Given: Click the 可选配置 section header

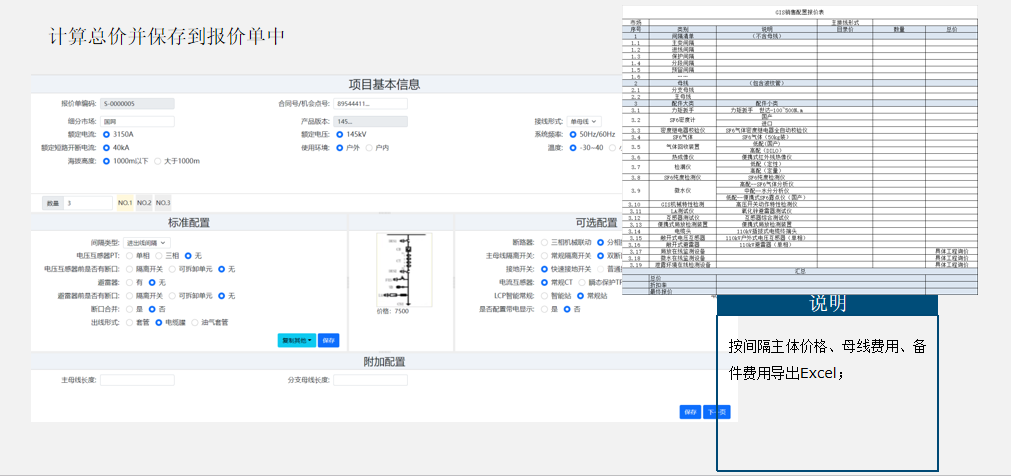Looking at the screenshot, I should tap(596, 223).
